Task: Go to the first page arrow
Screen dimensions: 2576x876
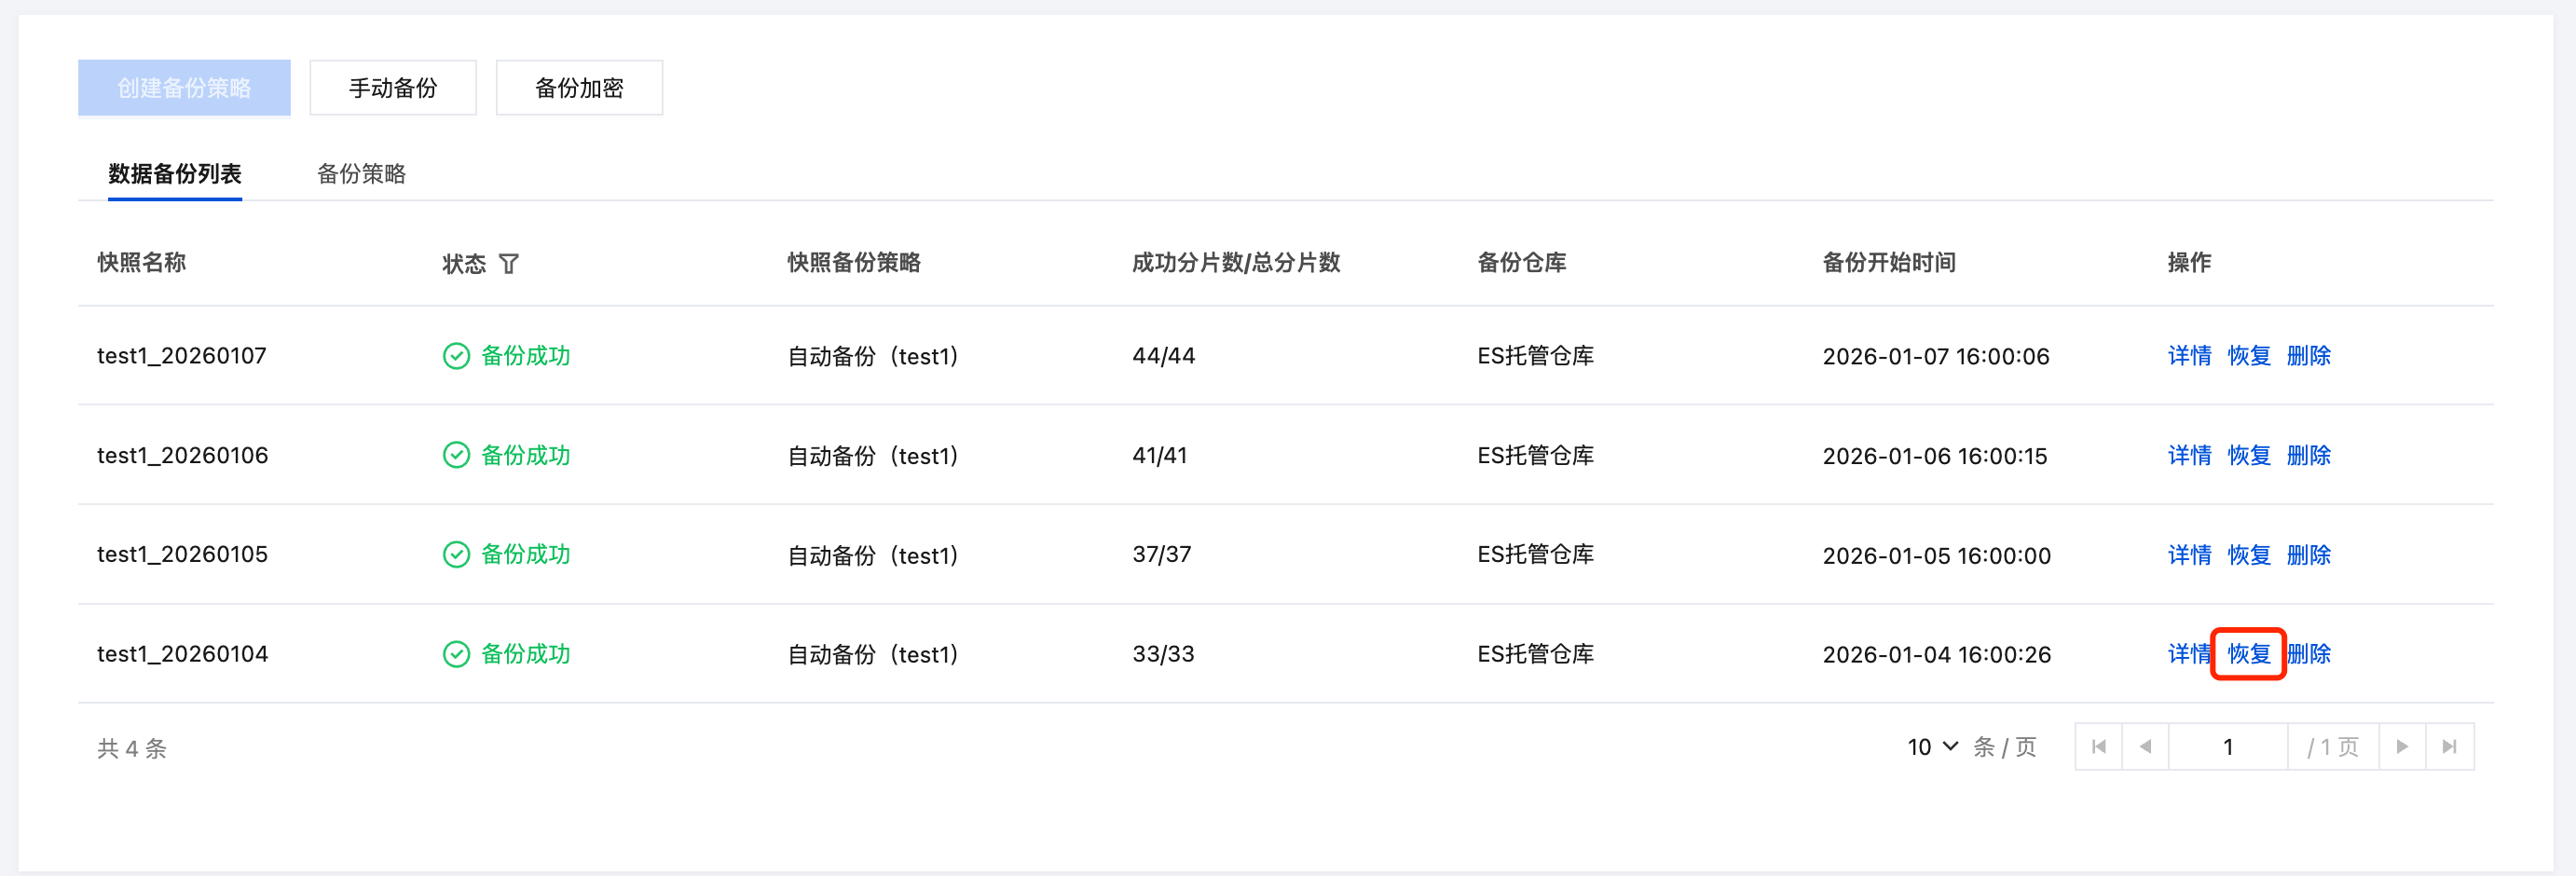Action: point(2098,747)
